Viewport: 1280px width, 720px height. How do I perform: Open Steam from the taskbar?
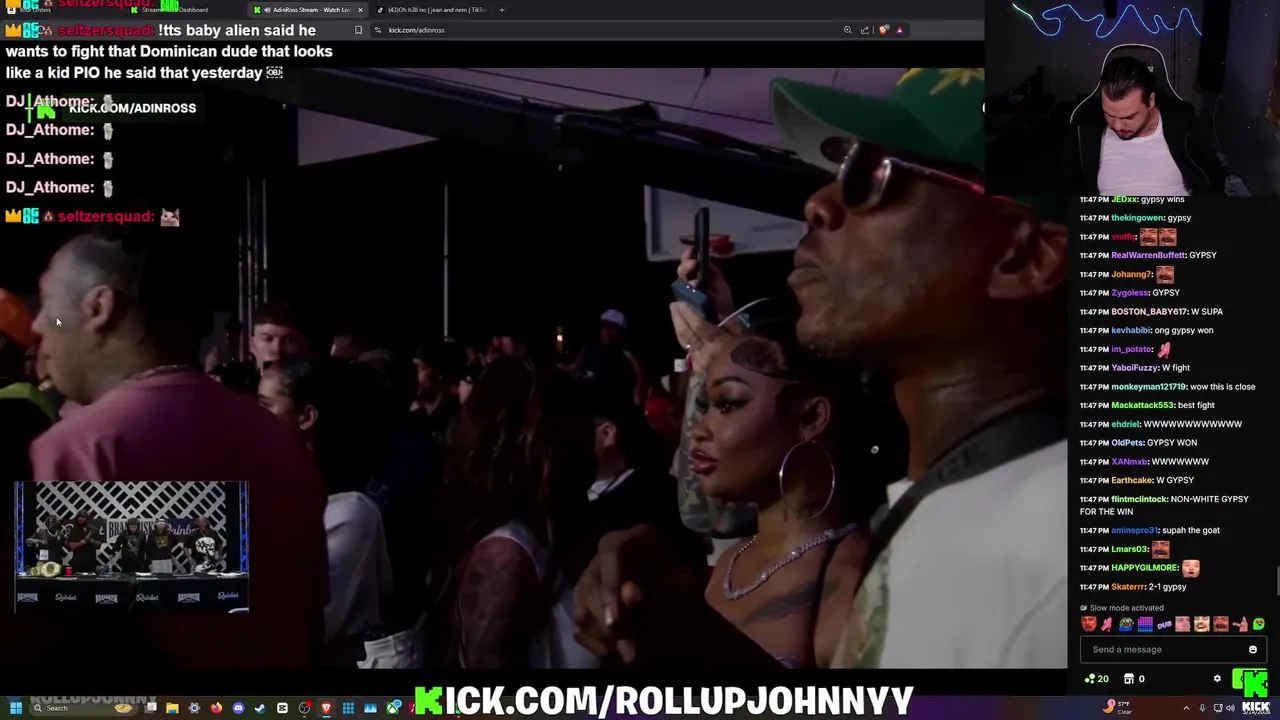point(260,708)
